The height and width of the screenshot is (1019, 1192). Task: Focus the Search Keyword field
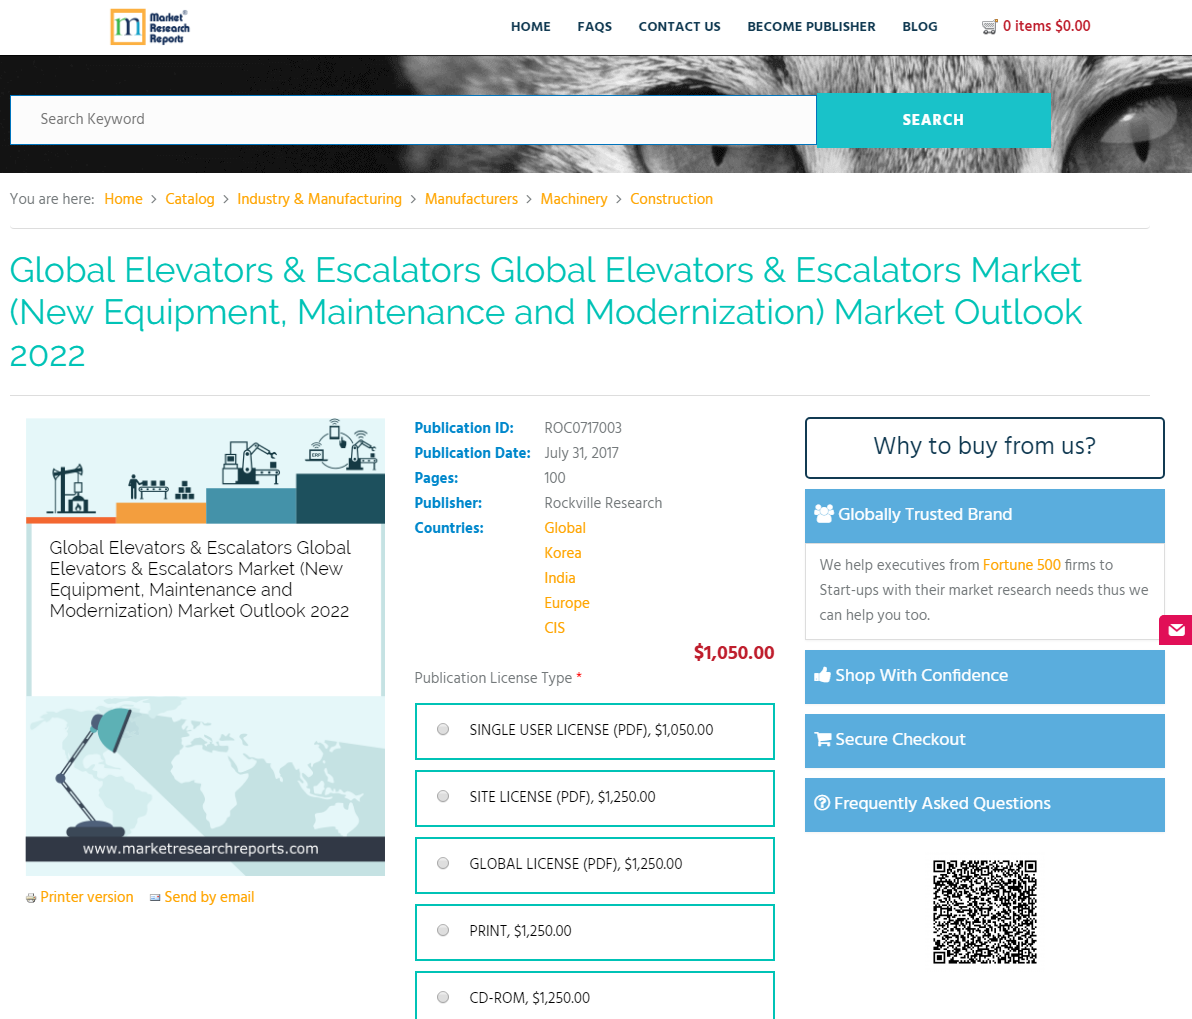[x=413, y=119]
